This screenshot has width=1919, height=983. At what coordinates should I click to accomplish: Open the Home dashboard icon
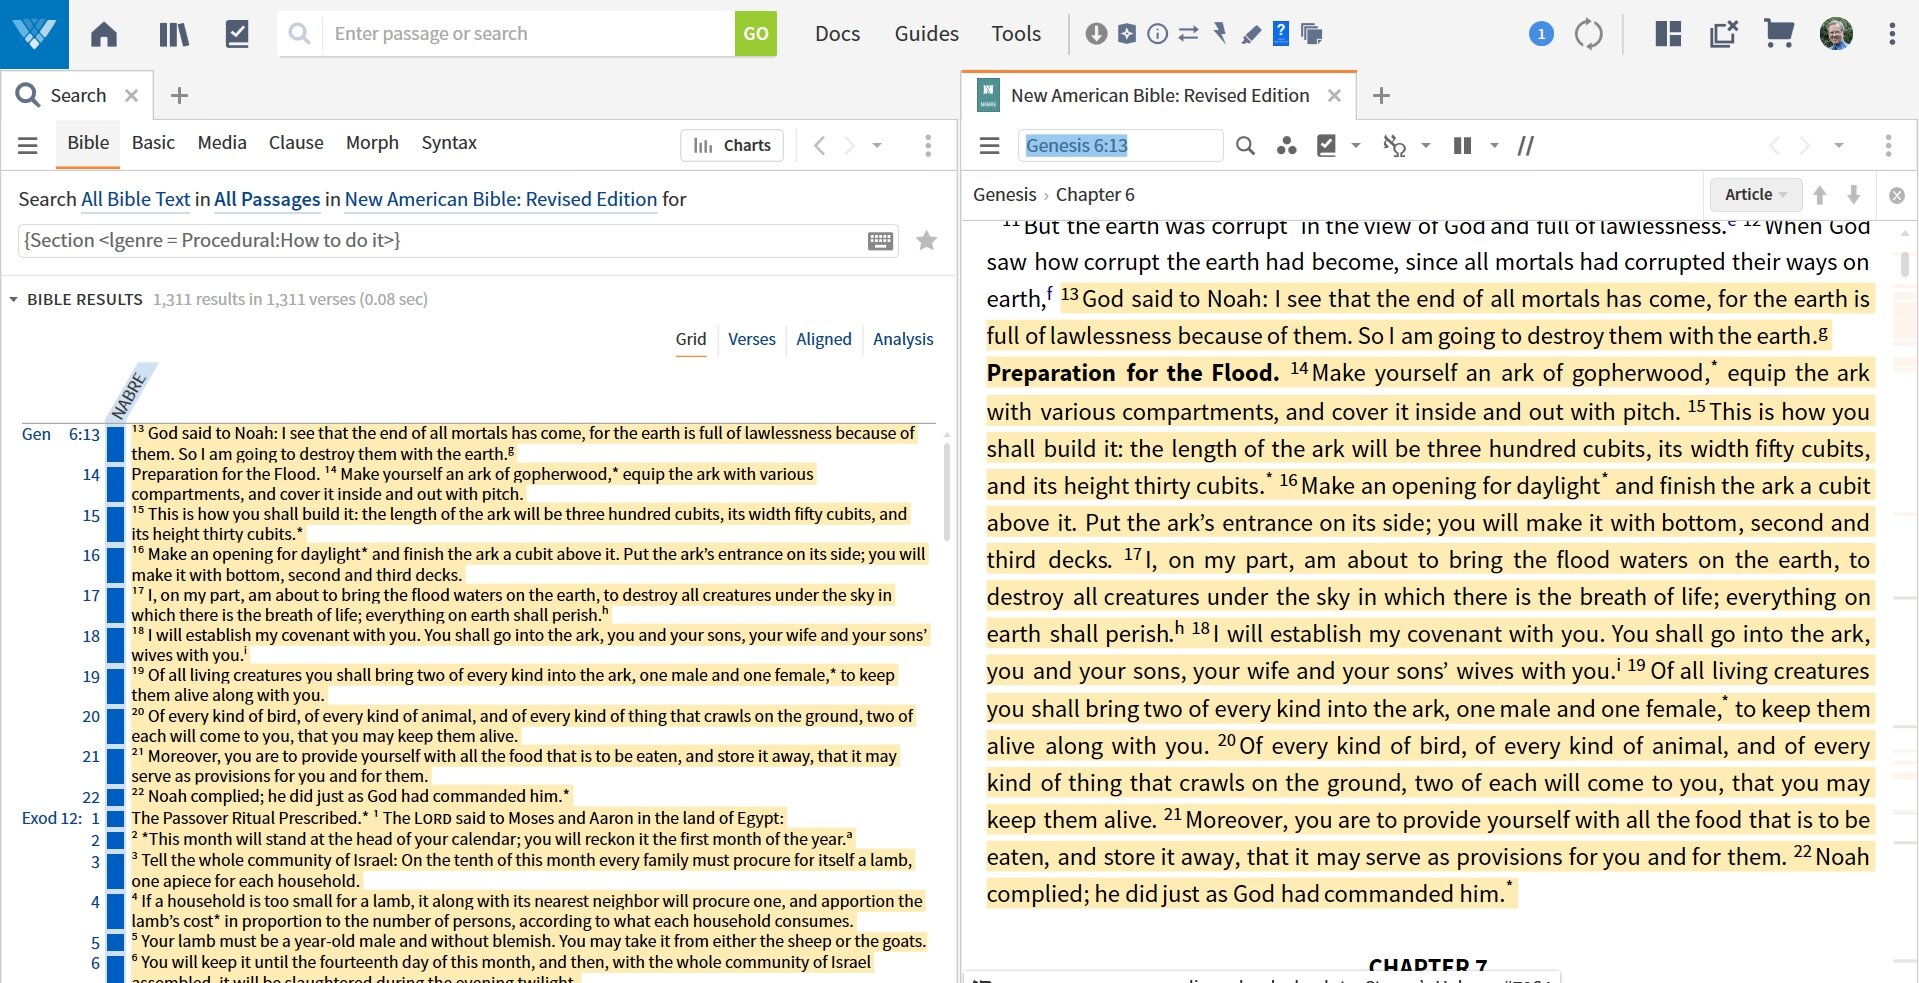click(104, 34)
